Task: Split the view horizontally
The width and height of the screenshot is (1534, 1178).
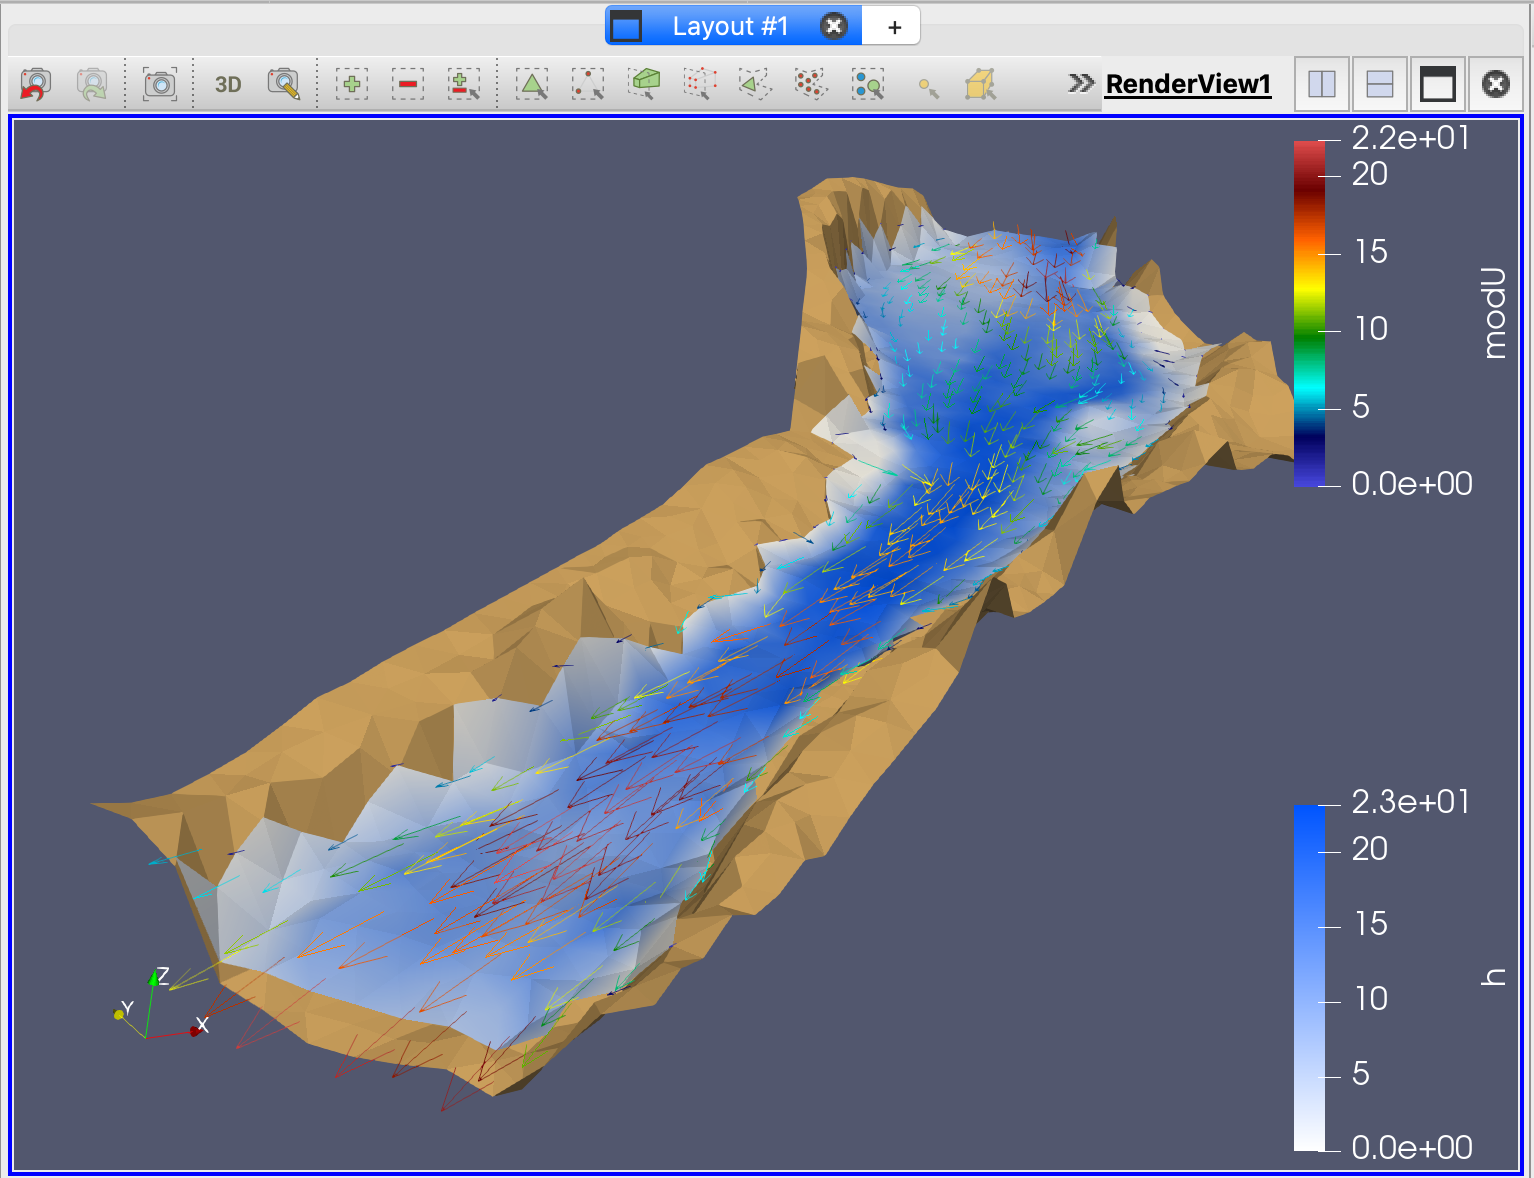Action: click(x=1322, y=85)
